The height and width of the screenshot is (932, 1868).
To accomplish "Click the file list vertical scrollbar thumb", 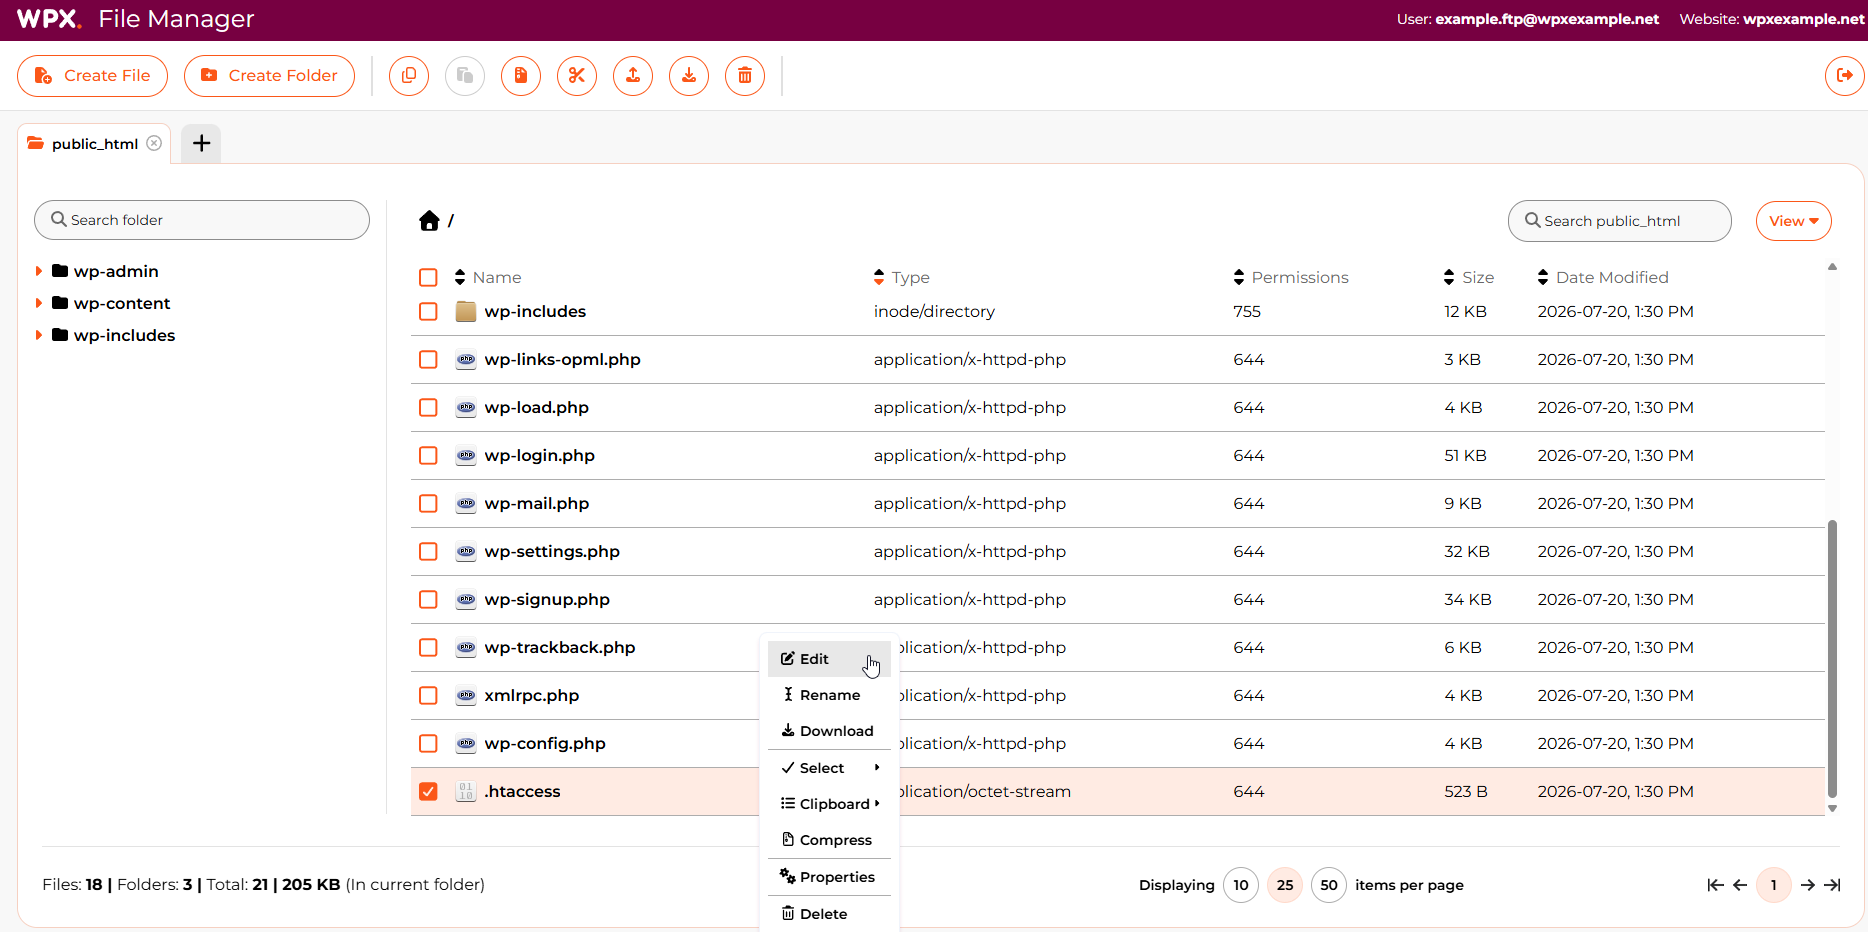I will tap(1832, 658).
